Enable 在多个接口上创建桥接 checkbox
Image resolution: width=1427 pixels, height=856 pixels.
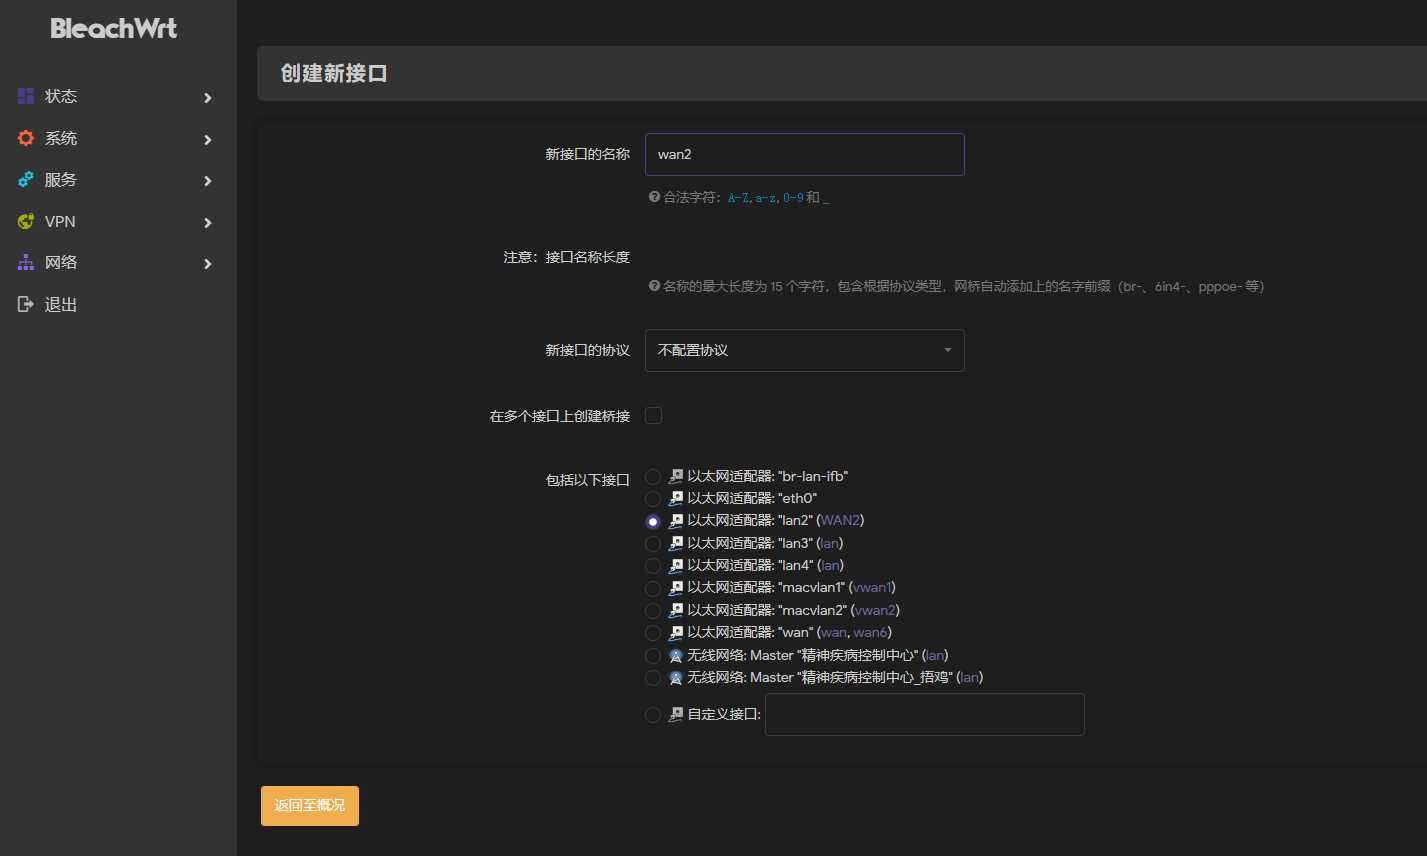[x=653, y=415]
